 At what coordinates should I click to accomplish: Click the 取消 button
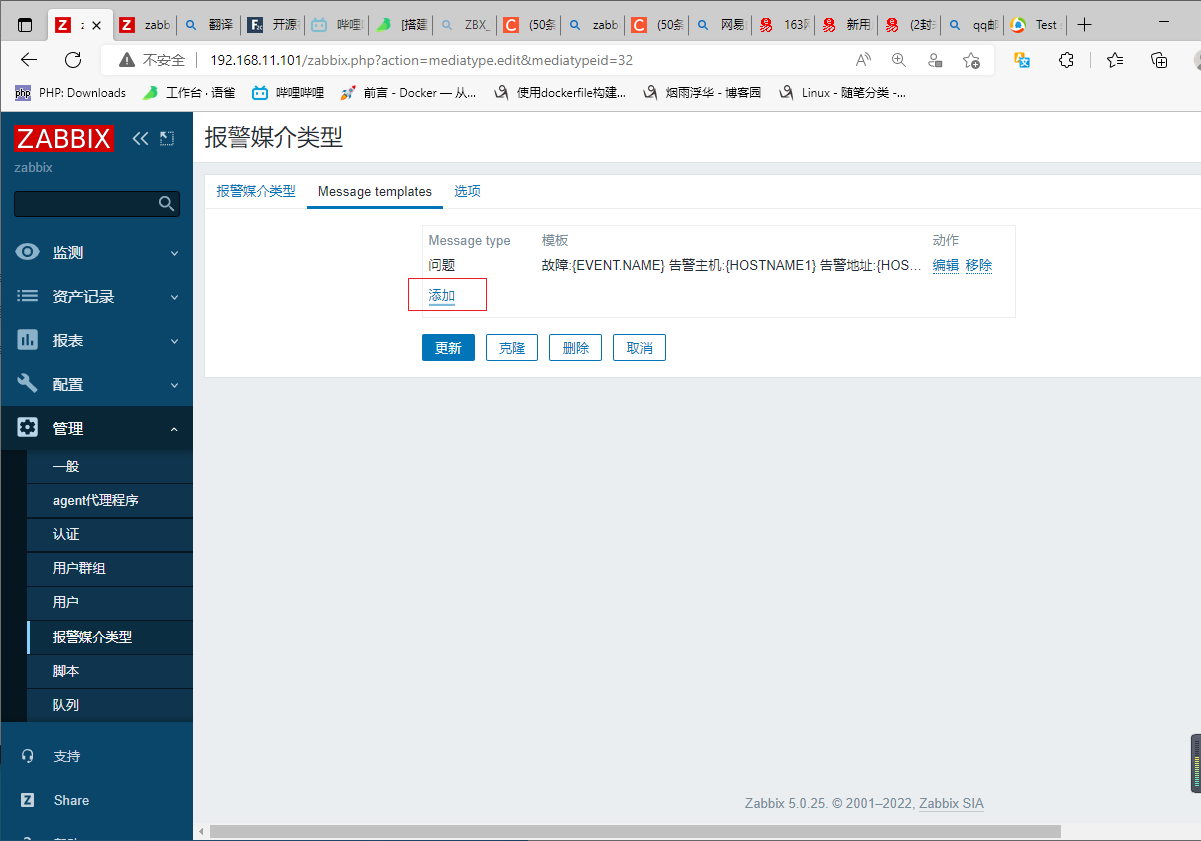click(639, 348)
